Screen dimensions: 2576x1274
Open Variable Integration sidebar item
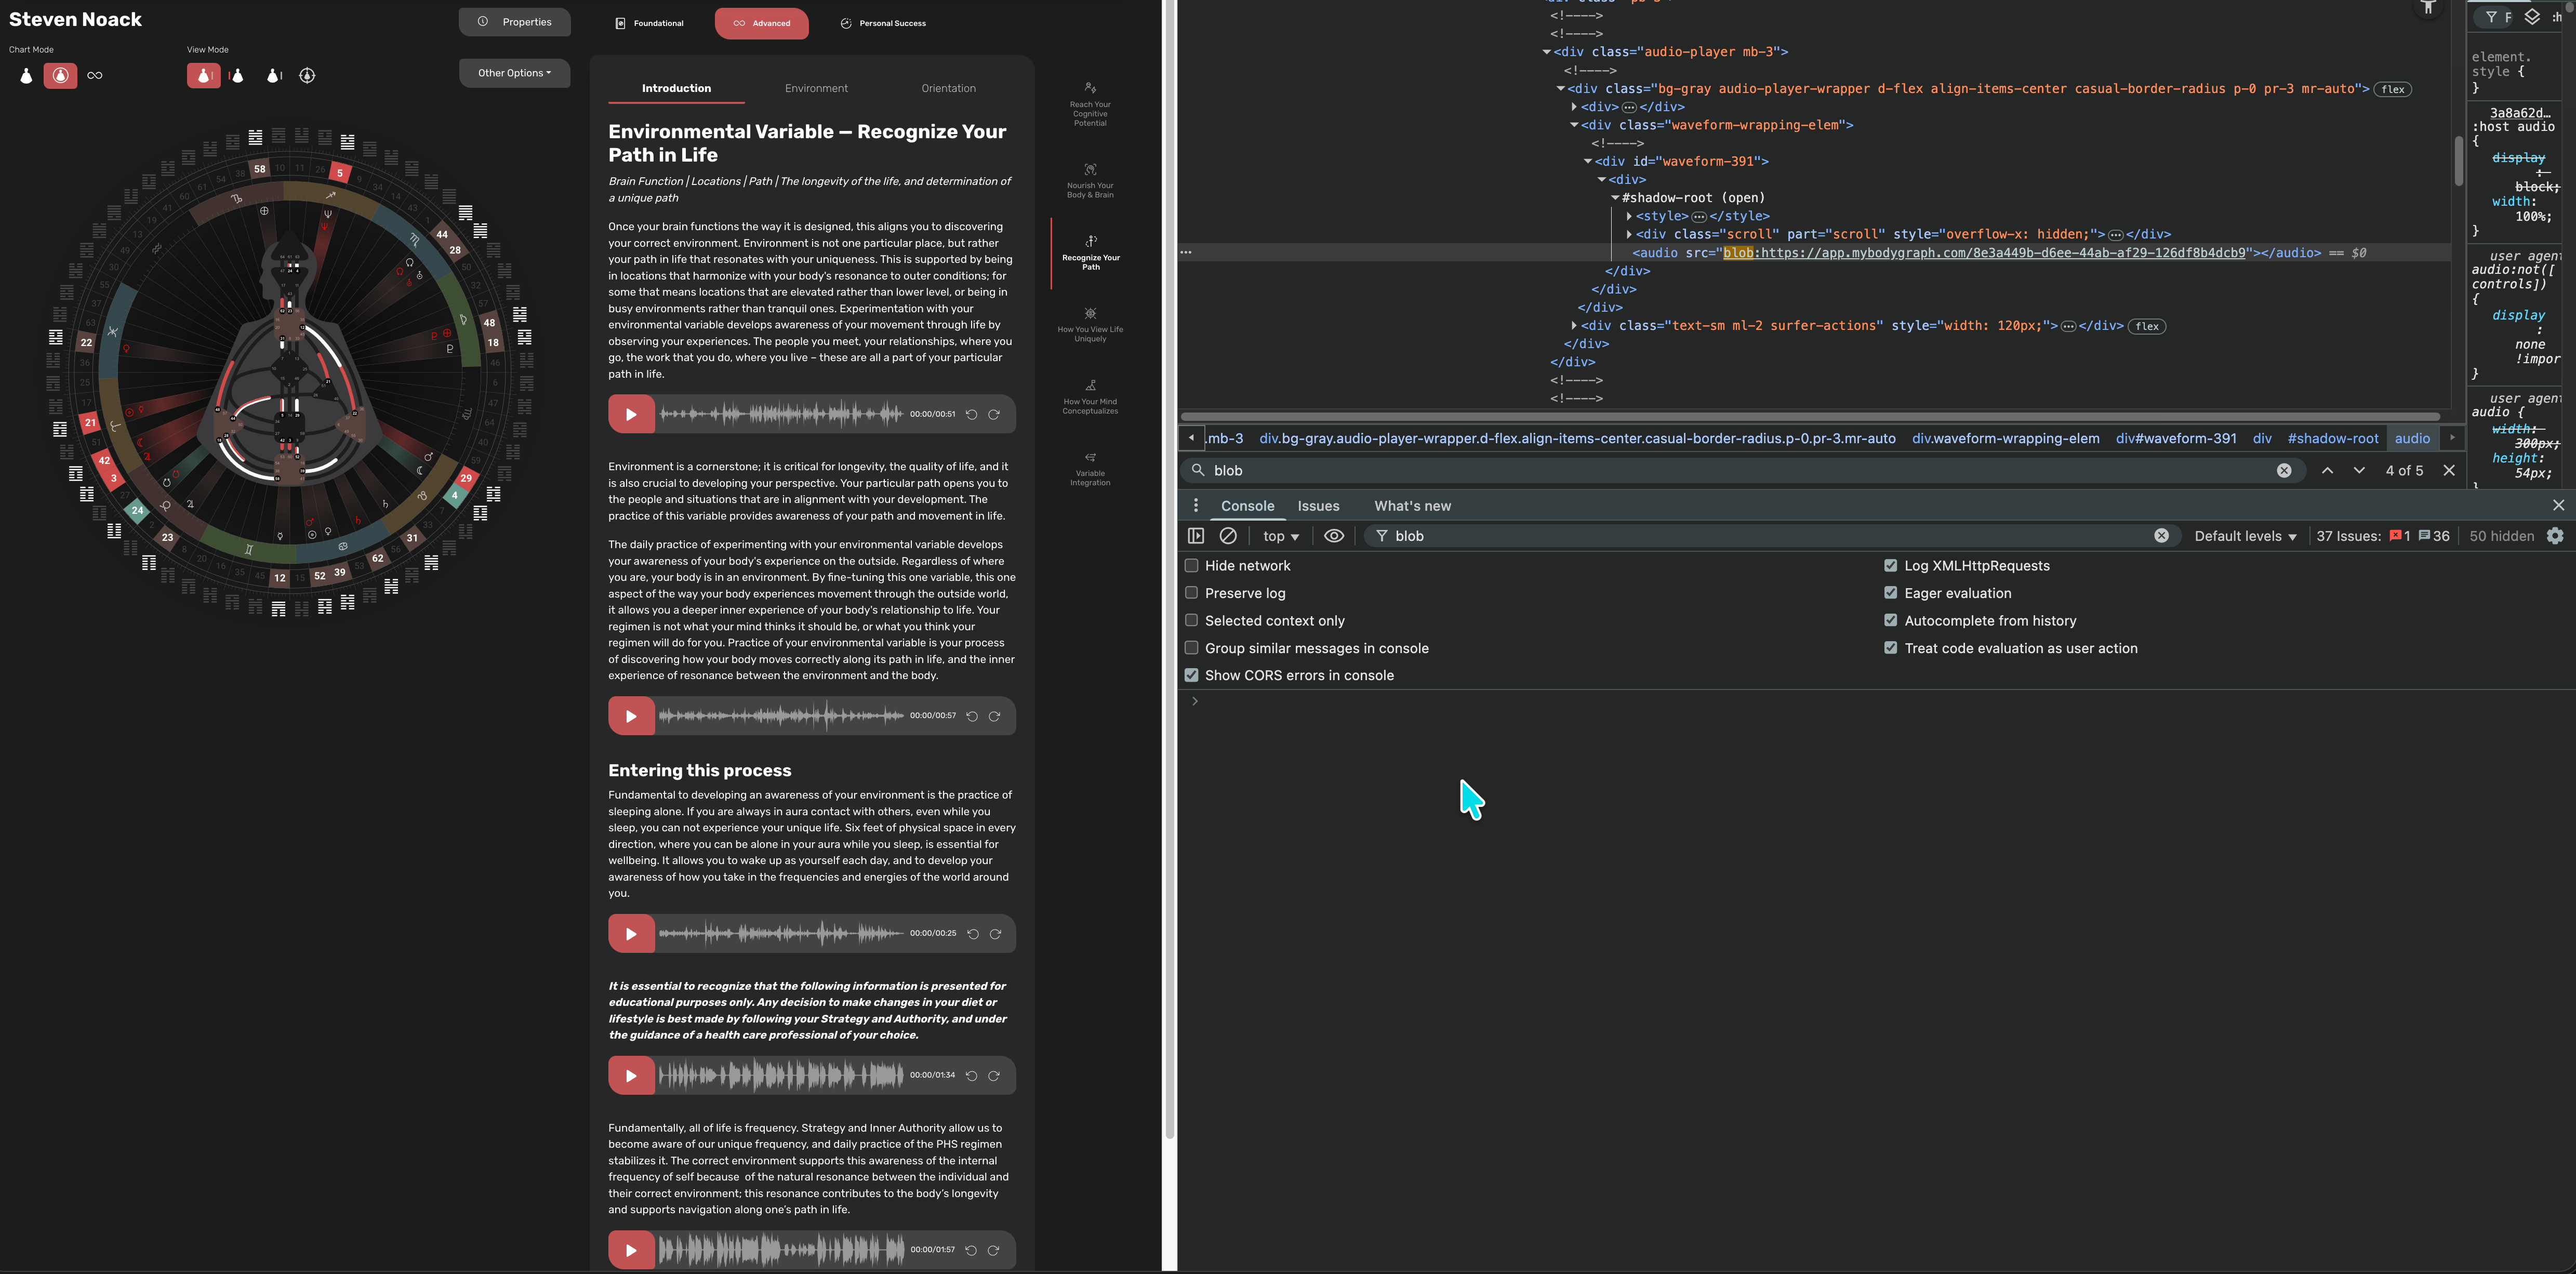1089,468
